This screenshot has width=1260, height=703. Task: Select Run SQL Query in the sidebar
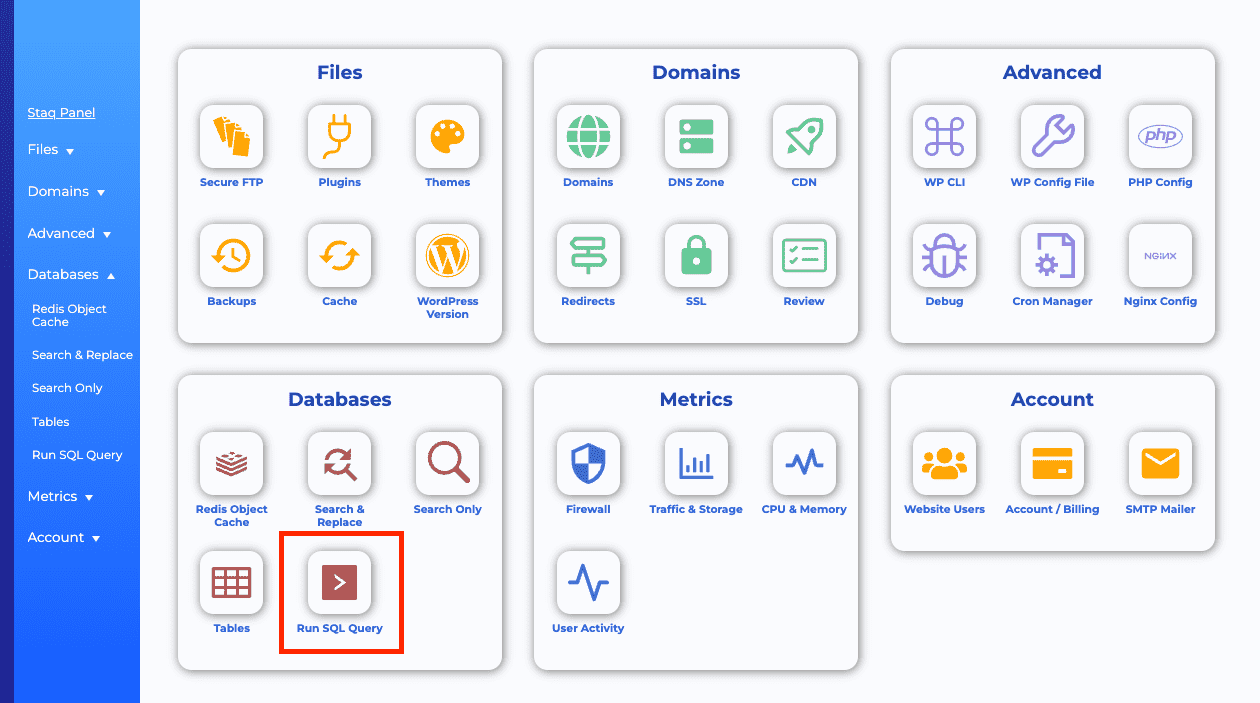click(78, 454)
